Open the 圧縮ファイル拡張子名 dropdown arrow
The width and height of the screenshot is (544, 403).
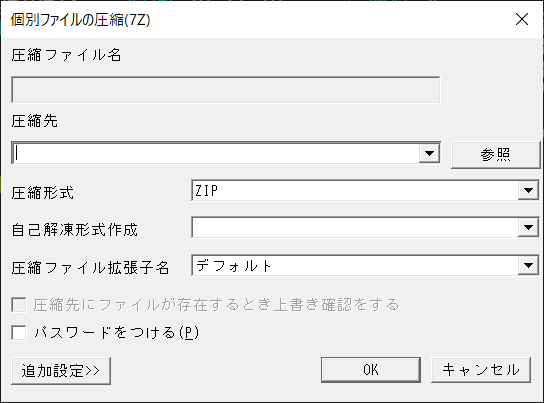point(528,266)
